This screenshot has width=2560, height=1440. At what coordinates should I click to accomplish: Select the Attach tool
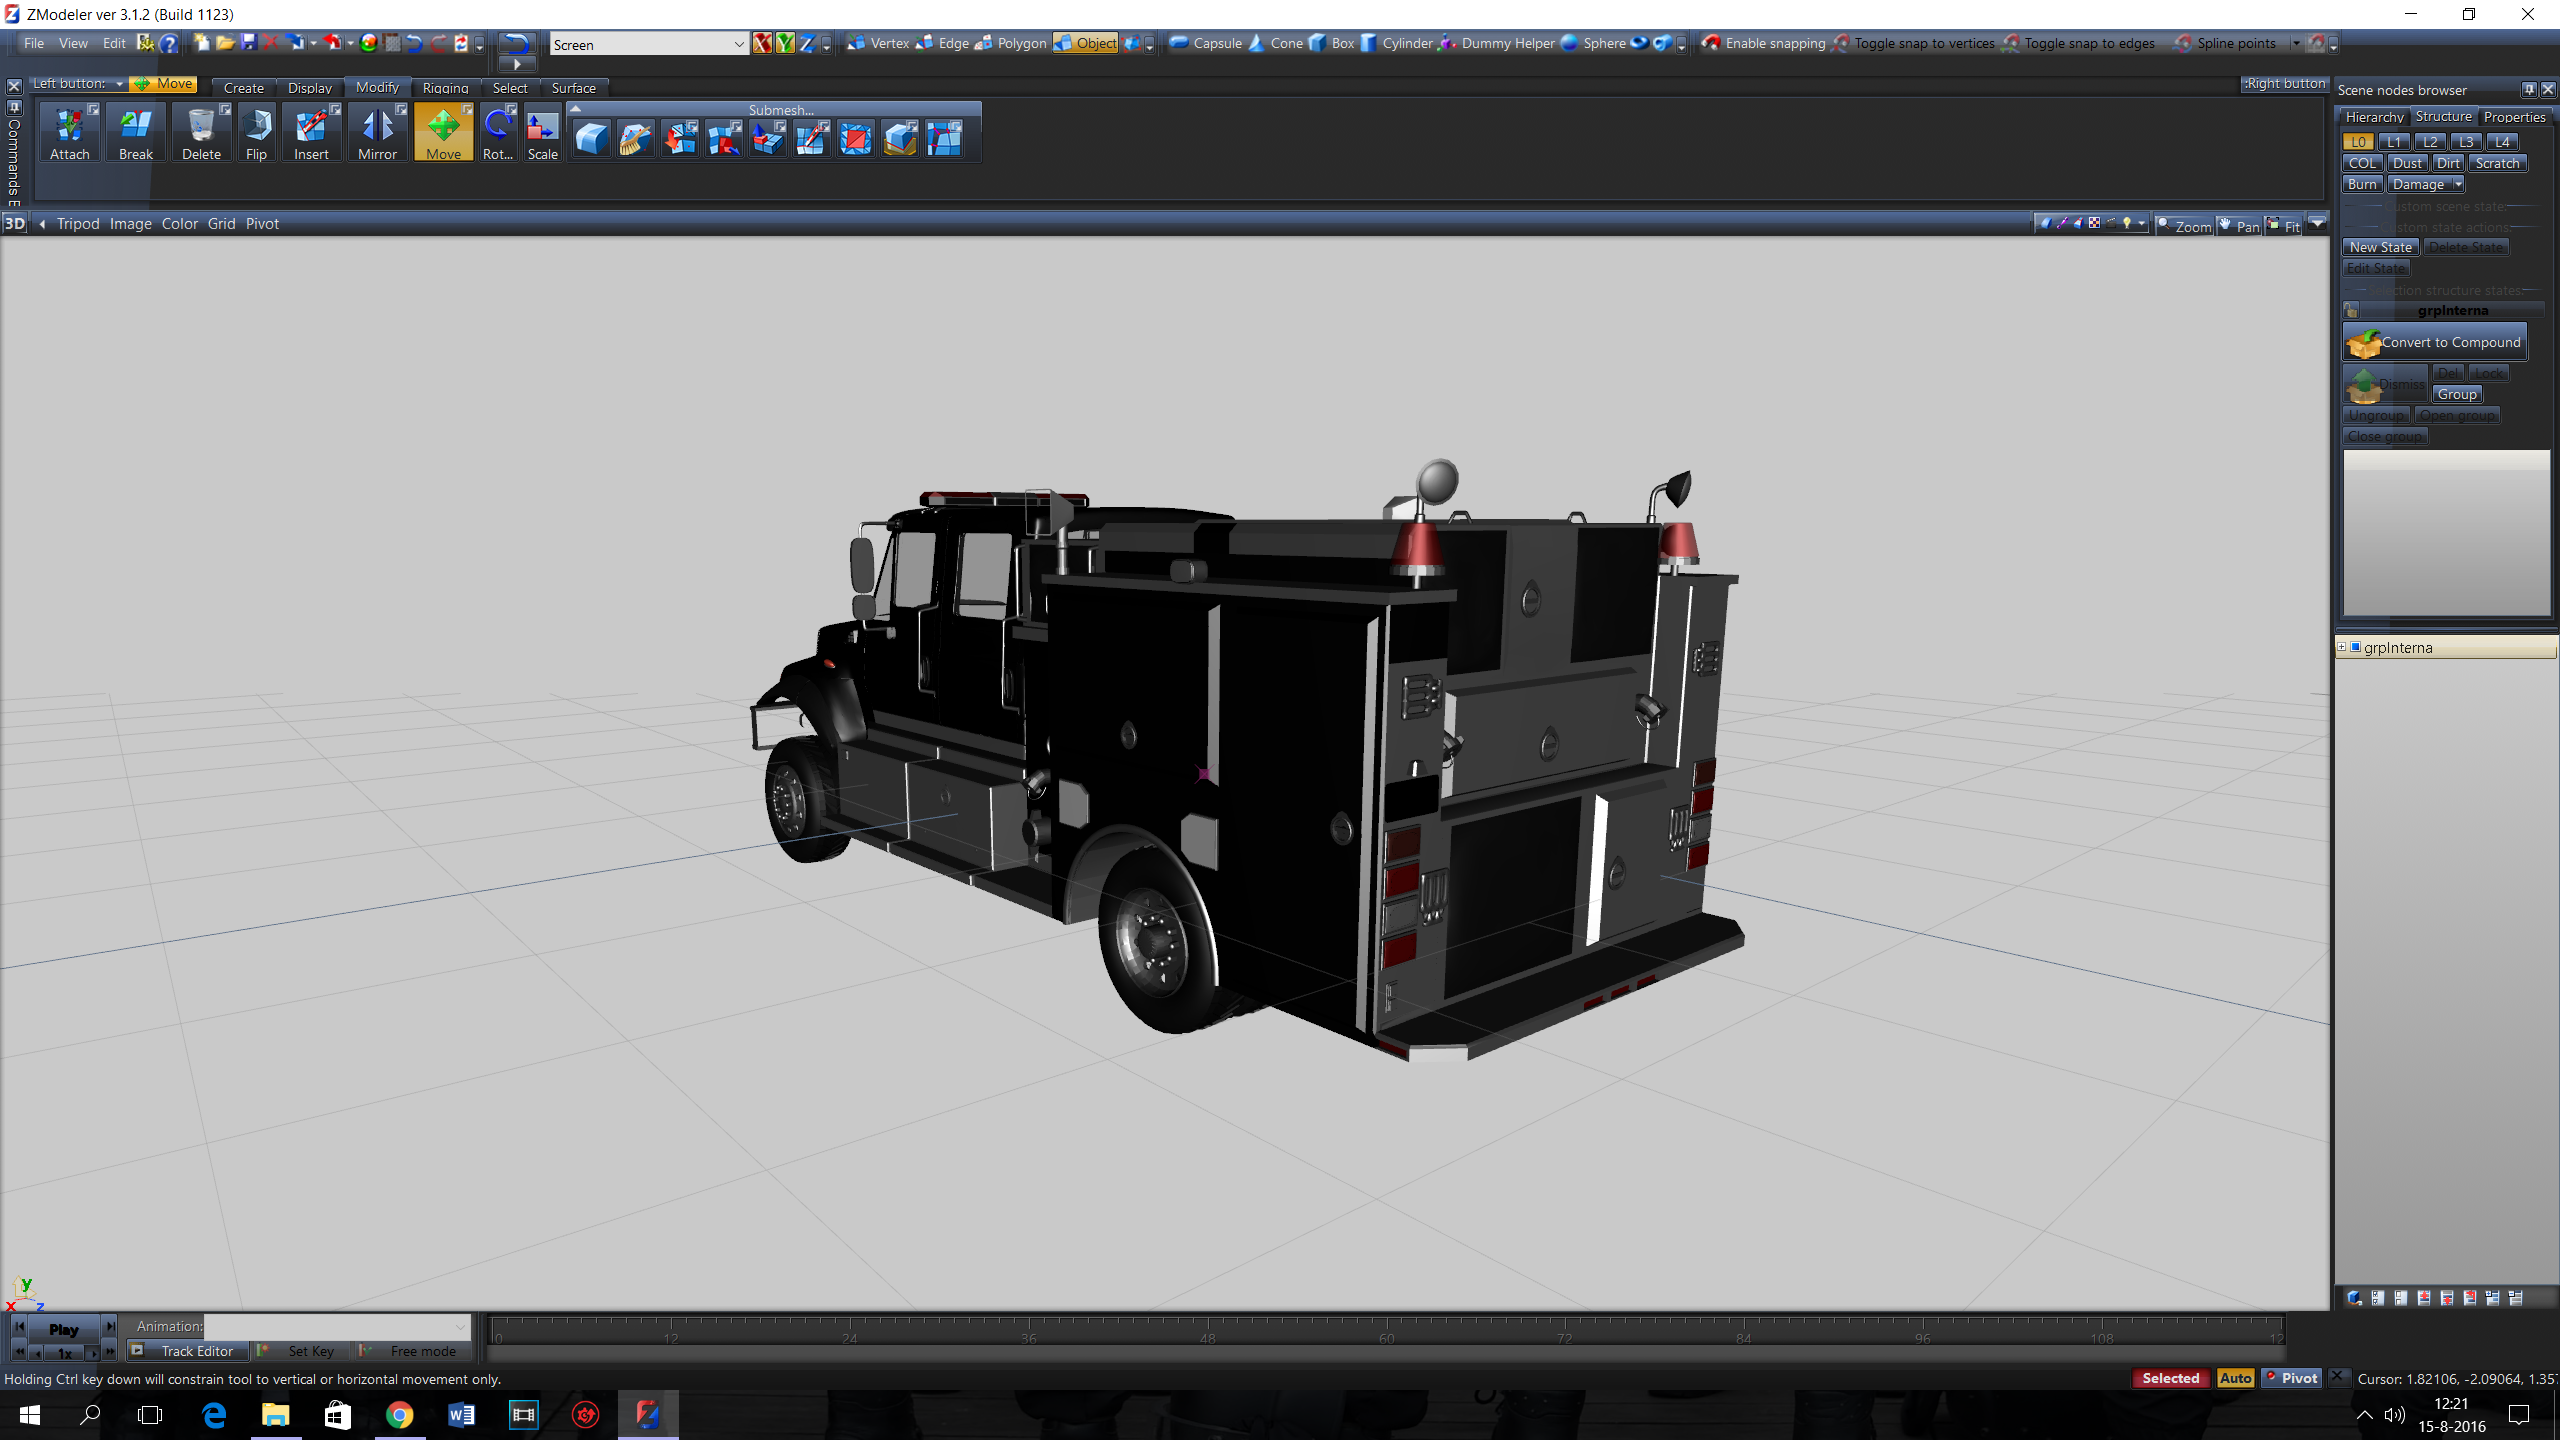pos(70,133)
